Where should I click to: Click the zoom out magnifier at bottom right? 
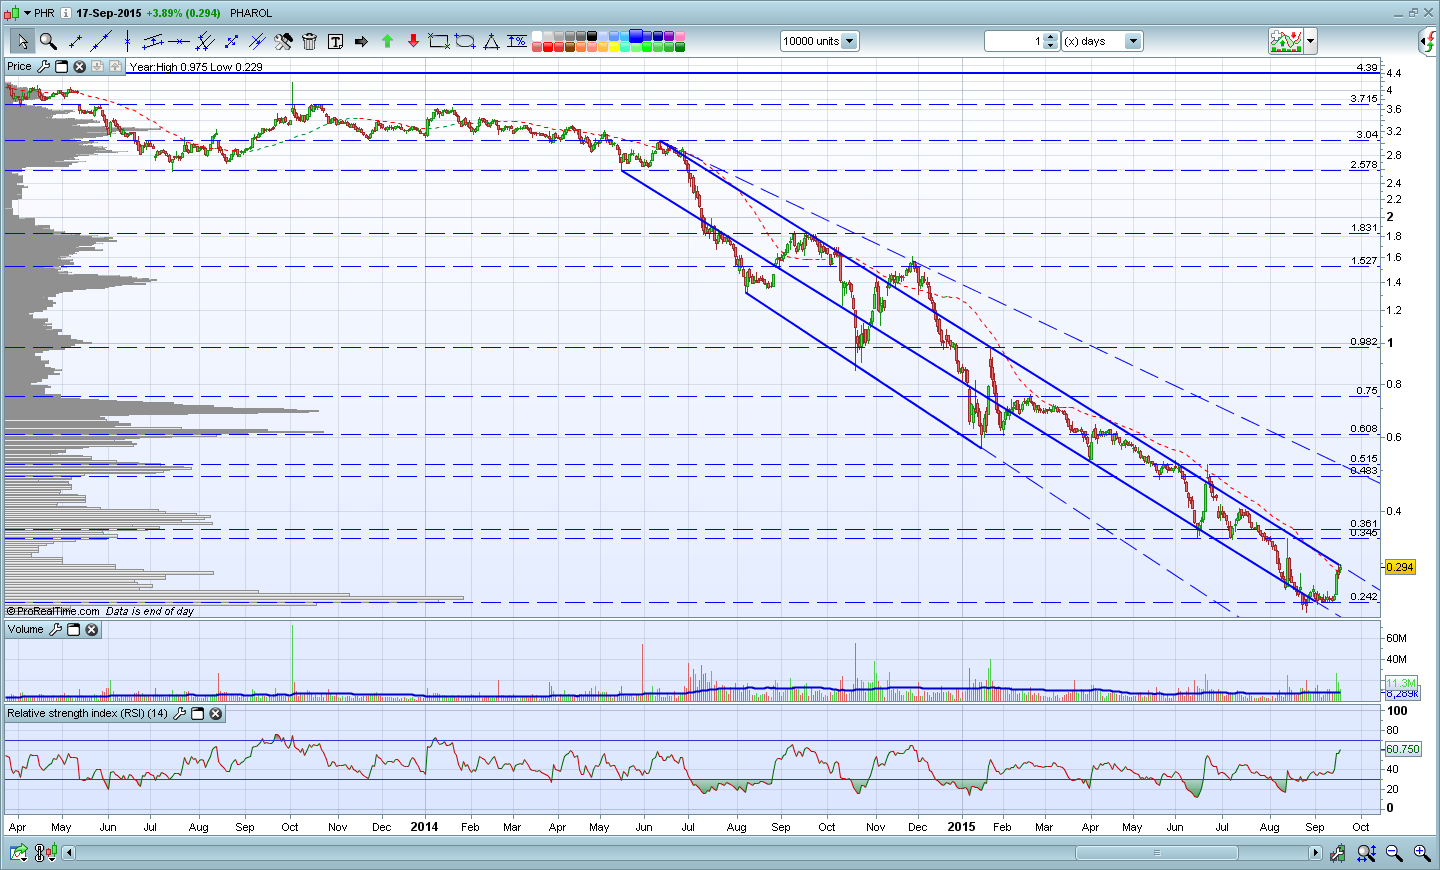pos(1393,853)
